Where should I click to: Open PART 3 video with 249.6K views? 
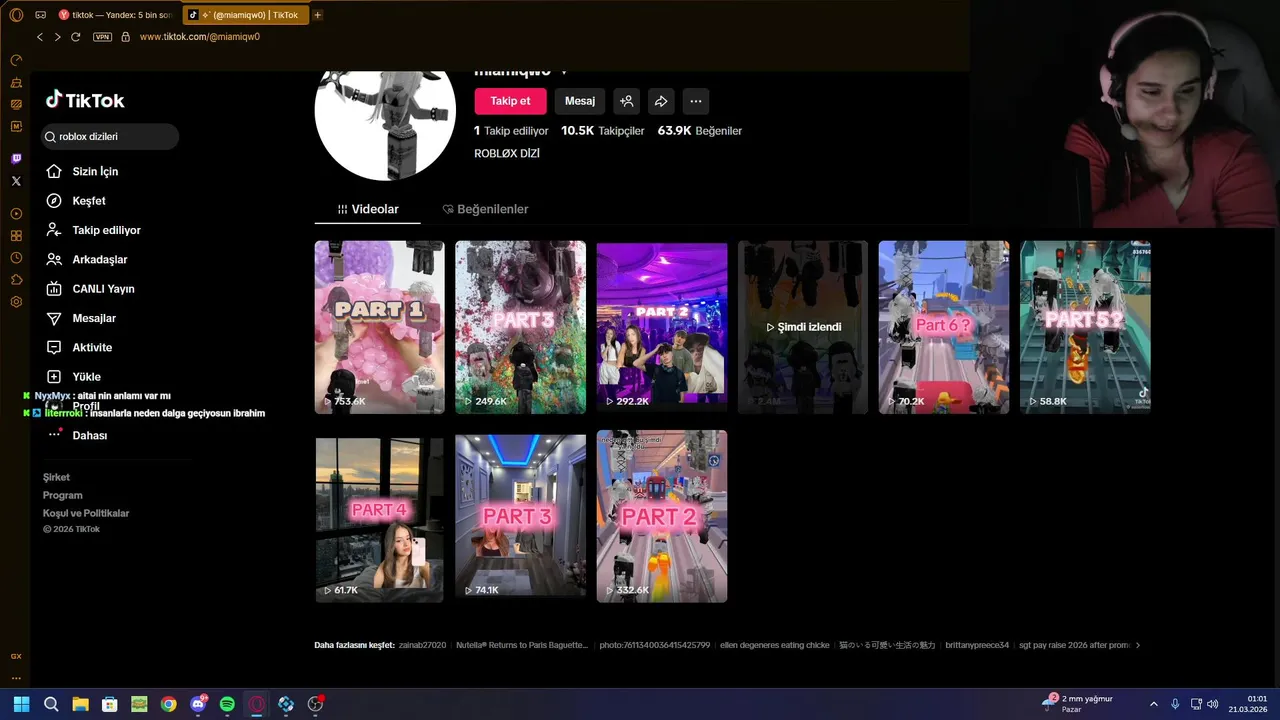(521, 327)
